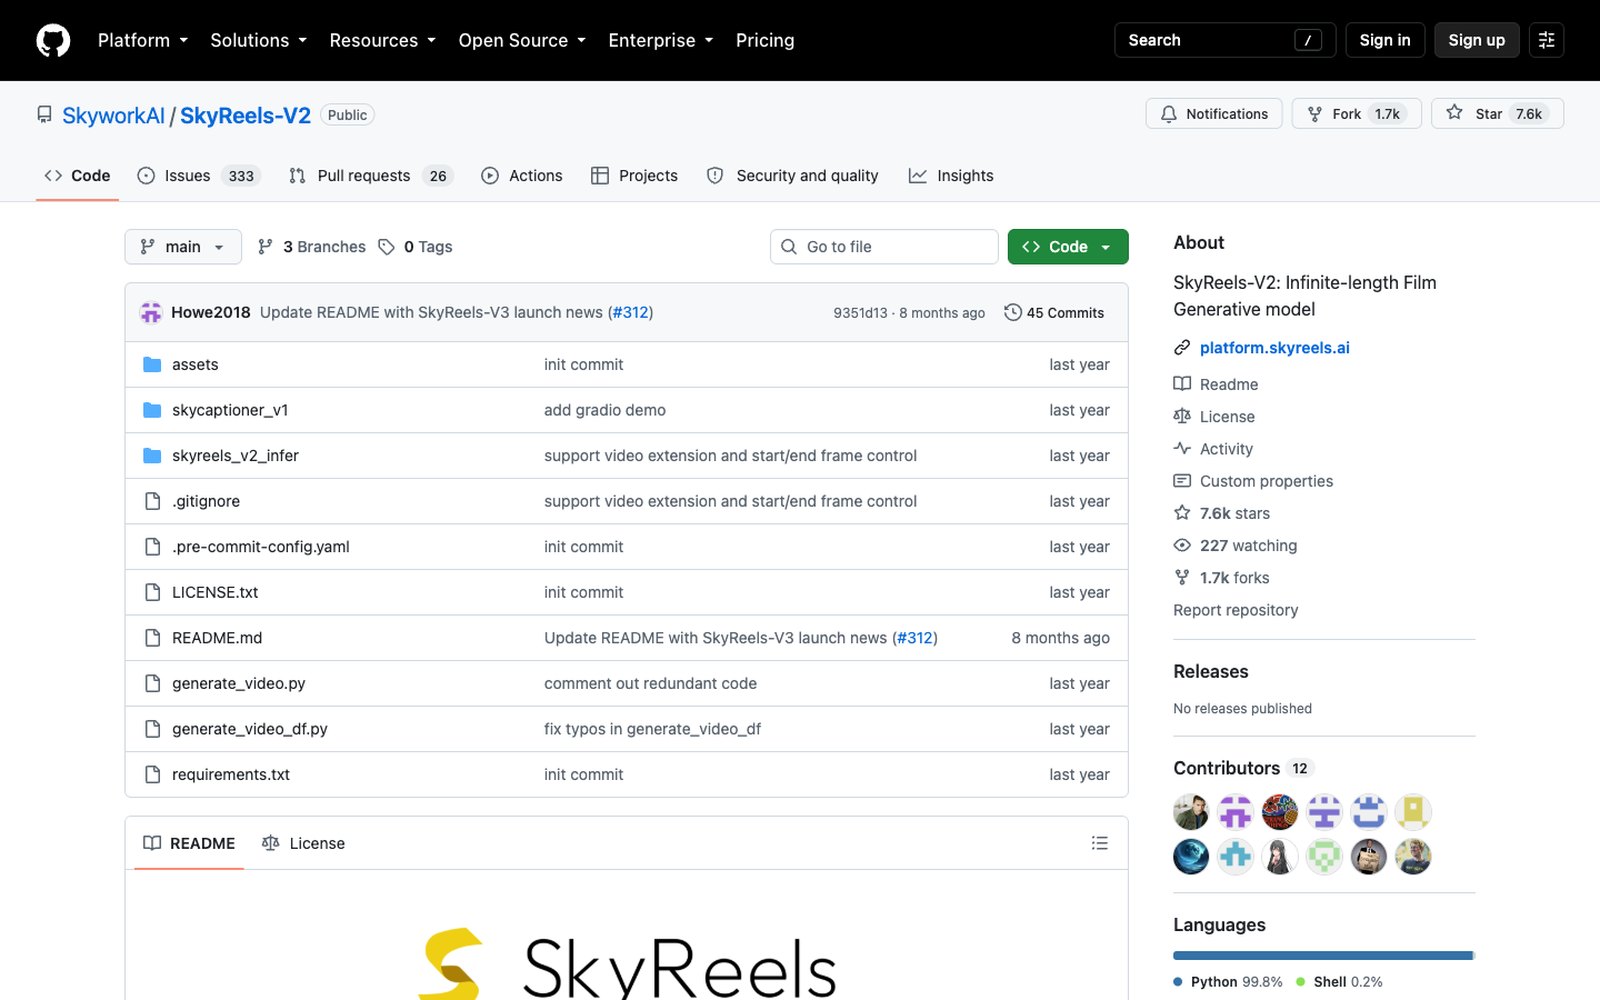Screen dimensions: 1600x1000
Task: Click the link icon beside platform.skyreels.ai
Action: click(x=1182, y=348)
